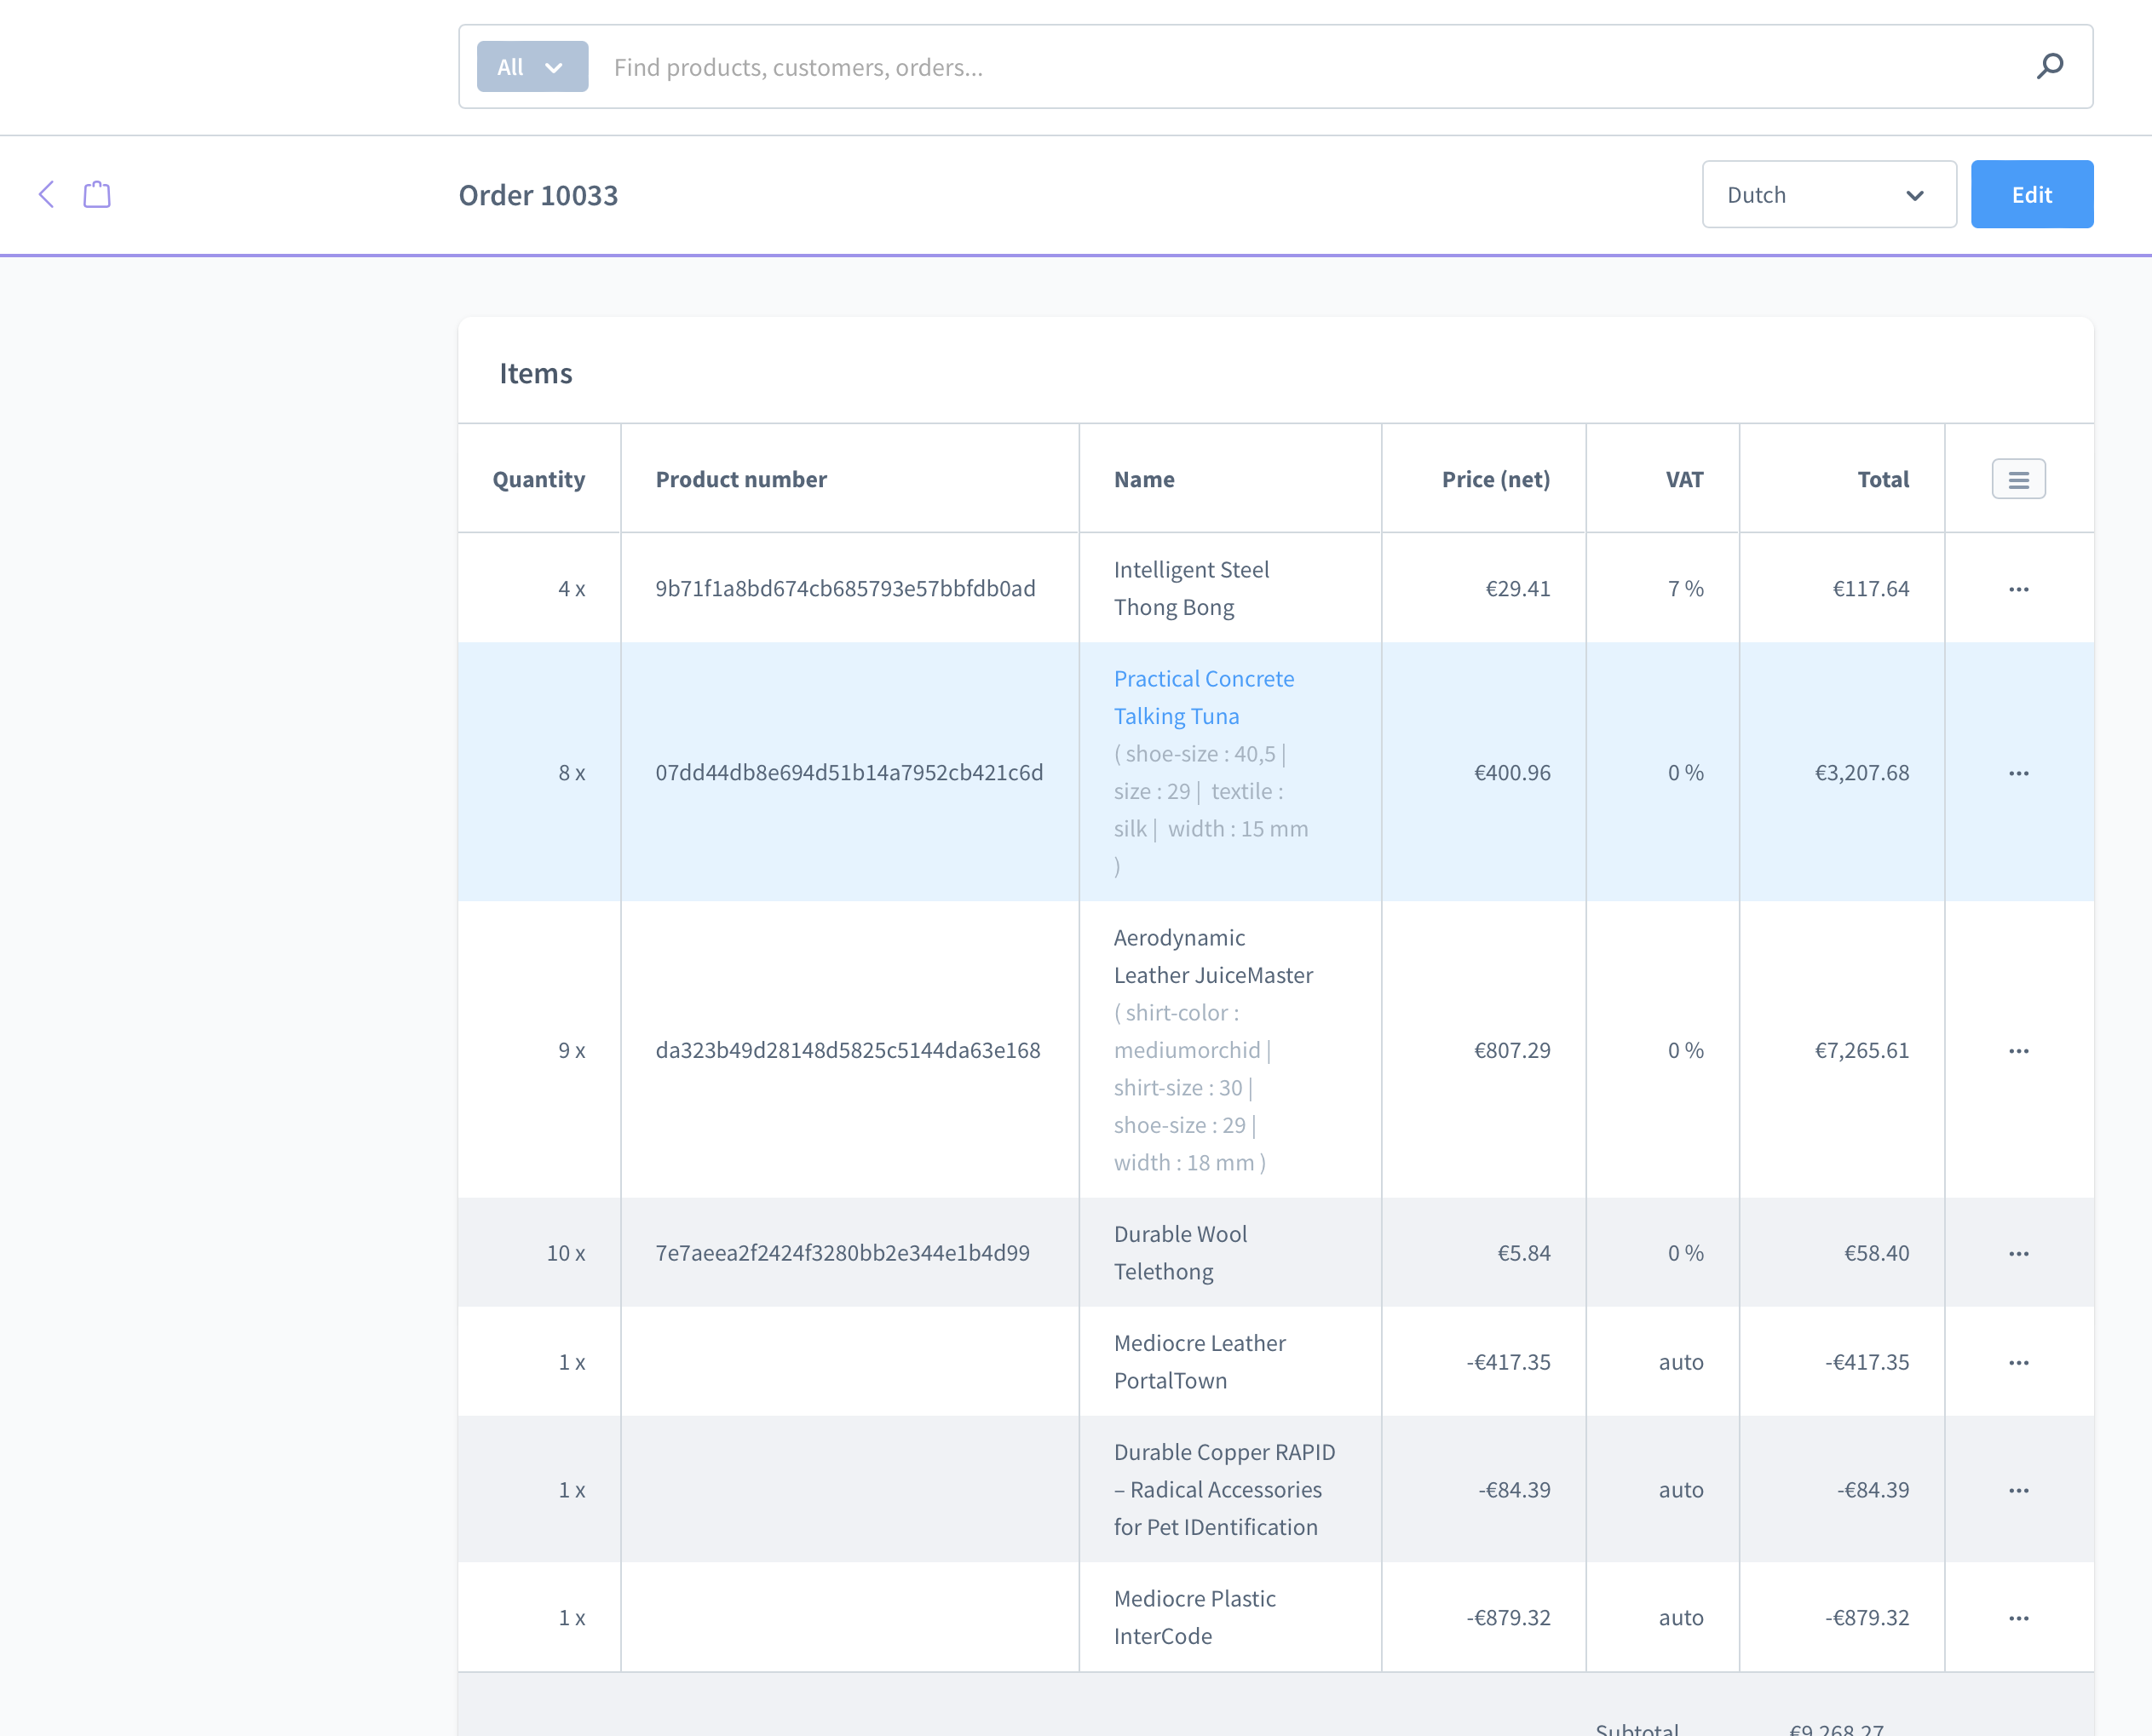This screenshot has width=2152, height=1736.
Task: Open actions menu for Practical Concrete Talking Tuna
Action: pos(2018,773)
